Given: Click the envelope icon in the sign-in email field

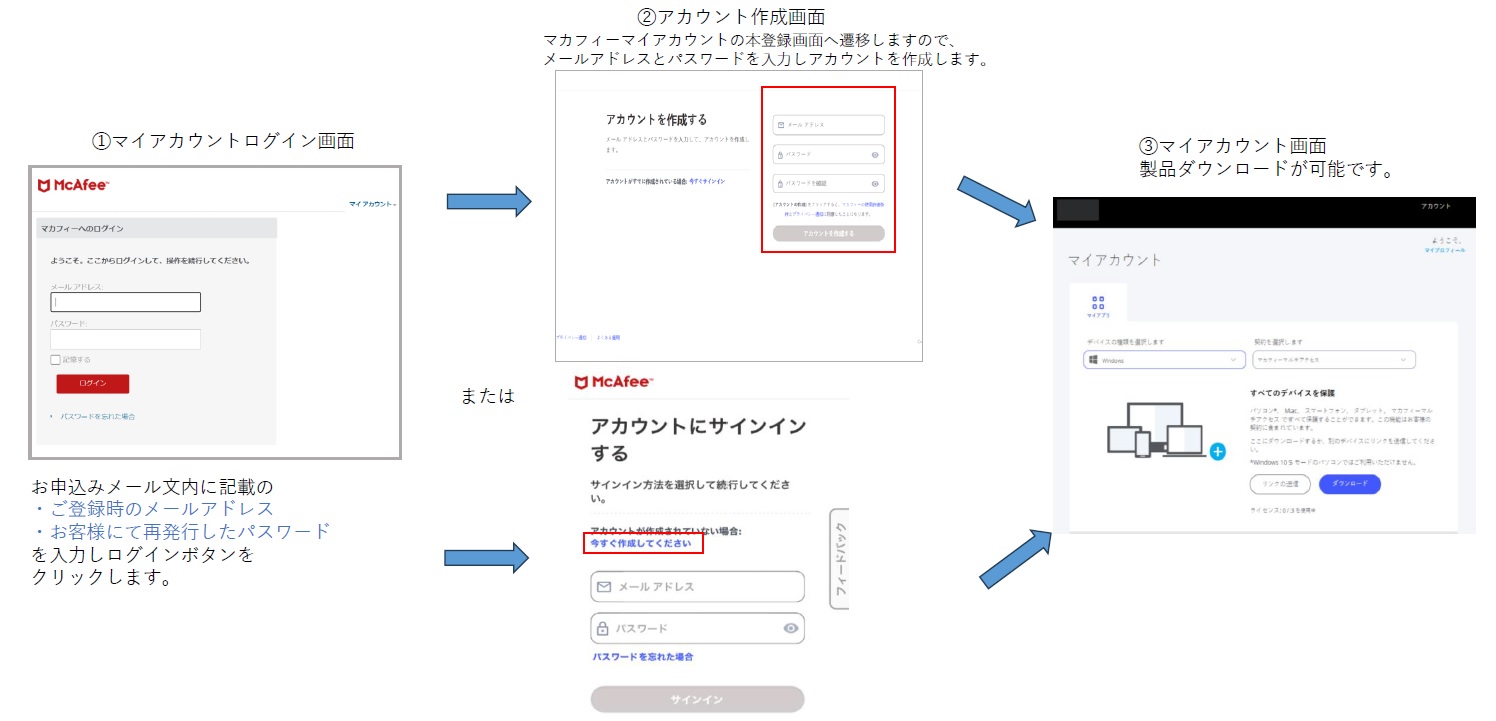Looking at the screenshot, I should (603, 587).
